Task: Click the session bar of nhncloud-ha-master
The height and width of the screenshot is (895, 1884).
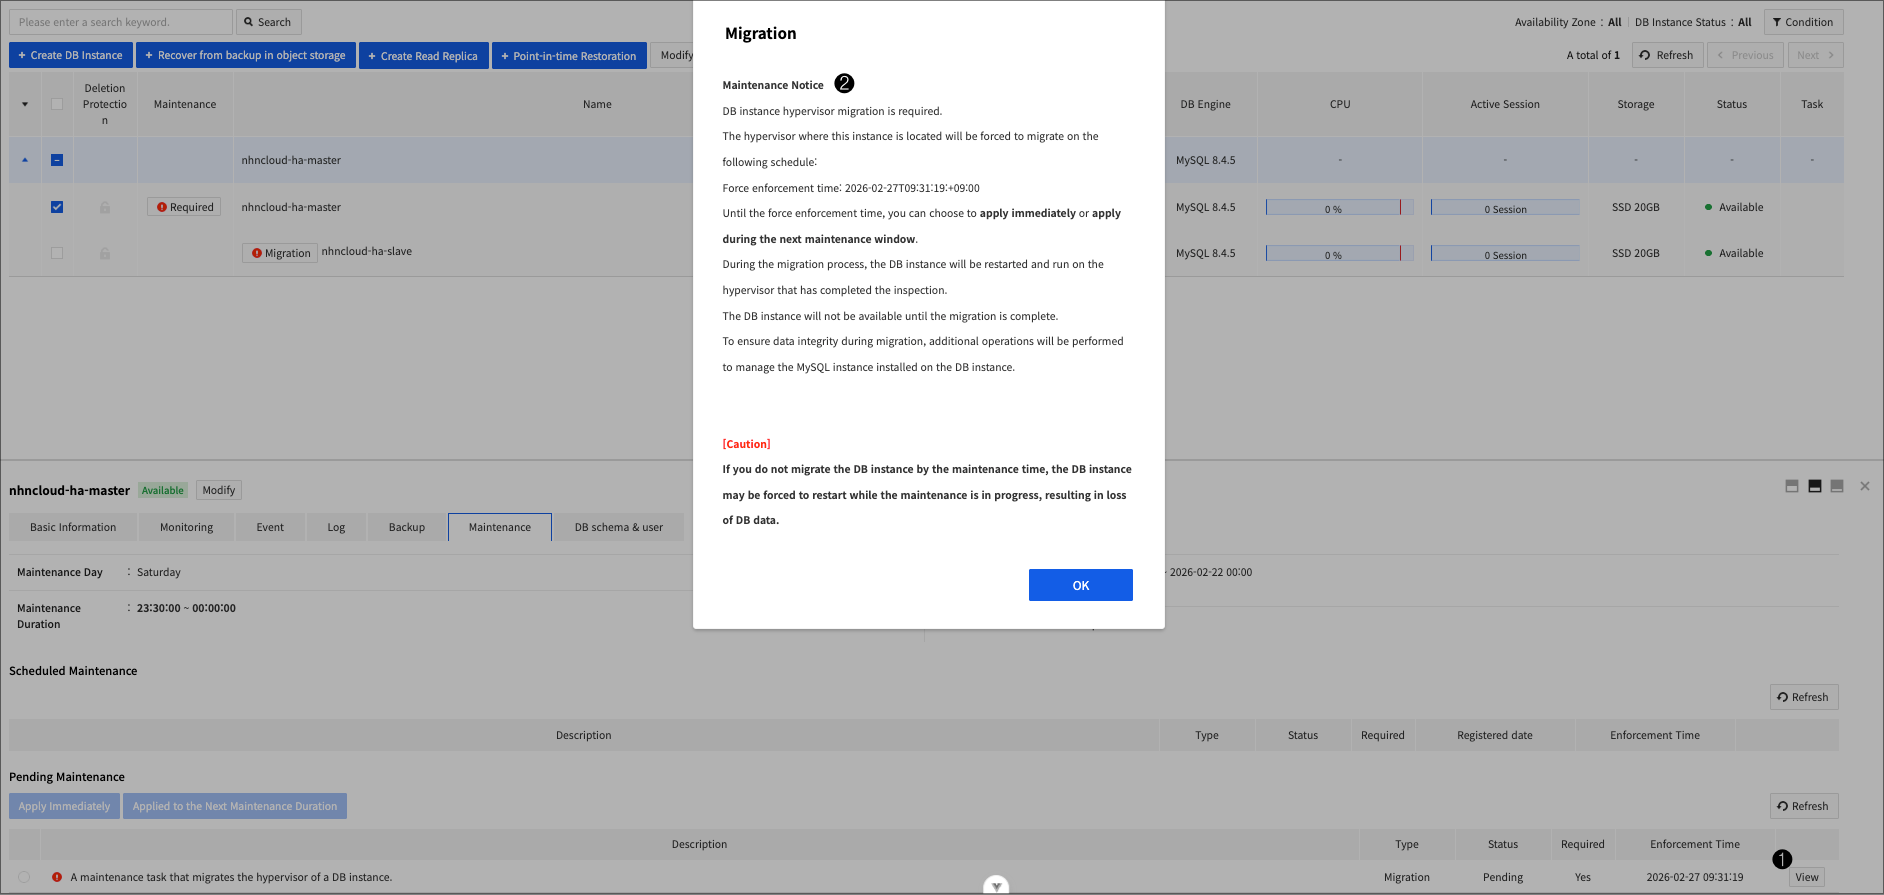Action: pos(1505,207)
